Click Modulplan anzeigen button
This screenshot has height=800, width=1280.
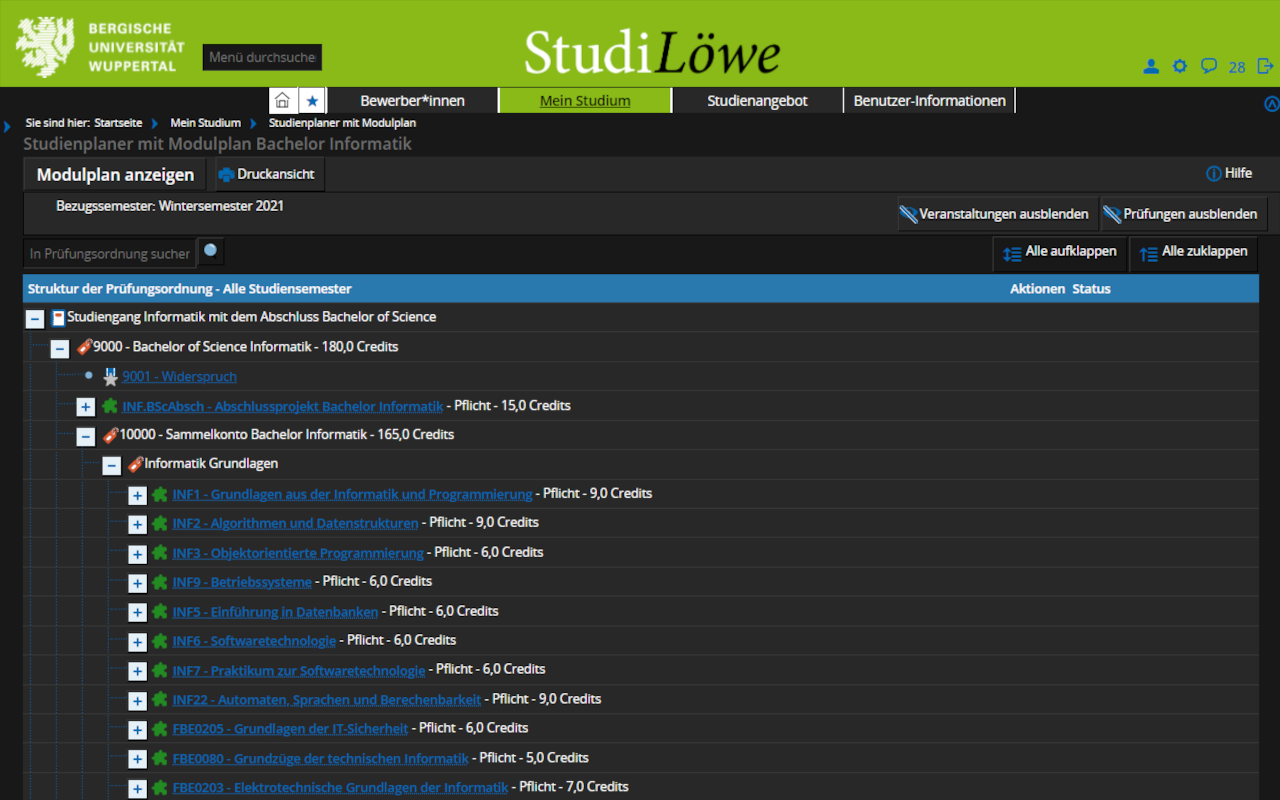coord(116,175)
